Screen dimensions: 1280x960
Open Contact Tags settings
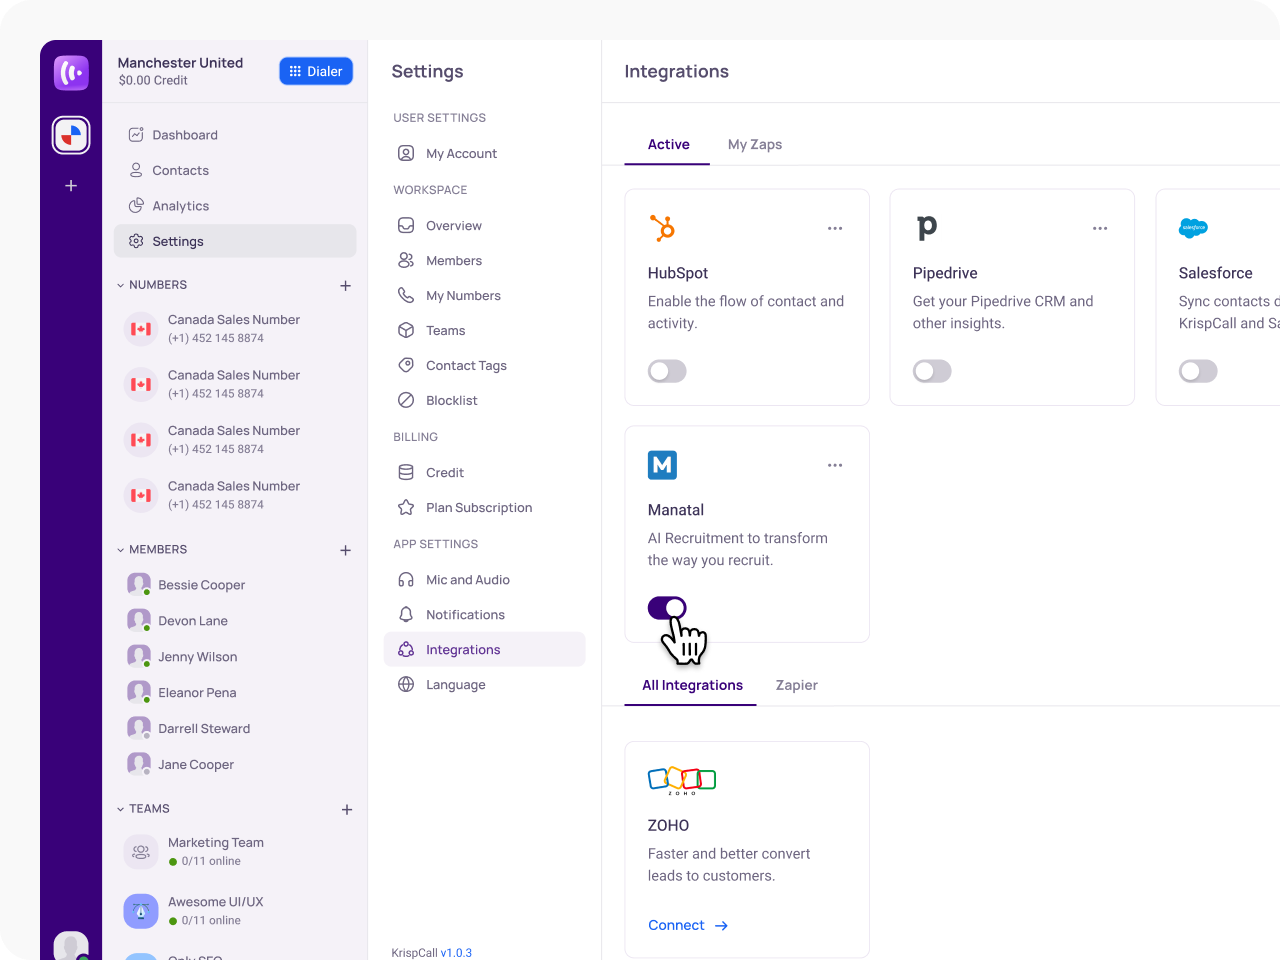point(485,366)
